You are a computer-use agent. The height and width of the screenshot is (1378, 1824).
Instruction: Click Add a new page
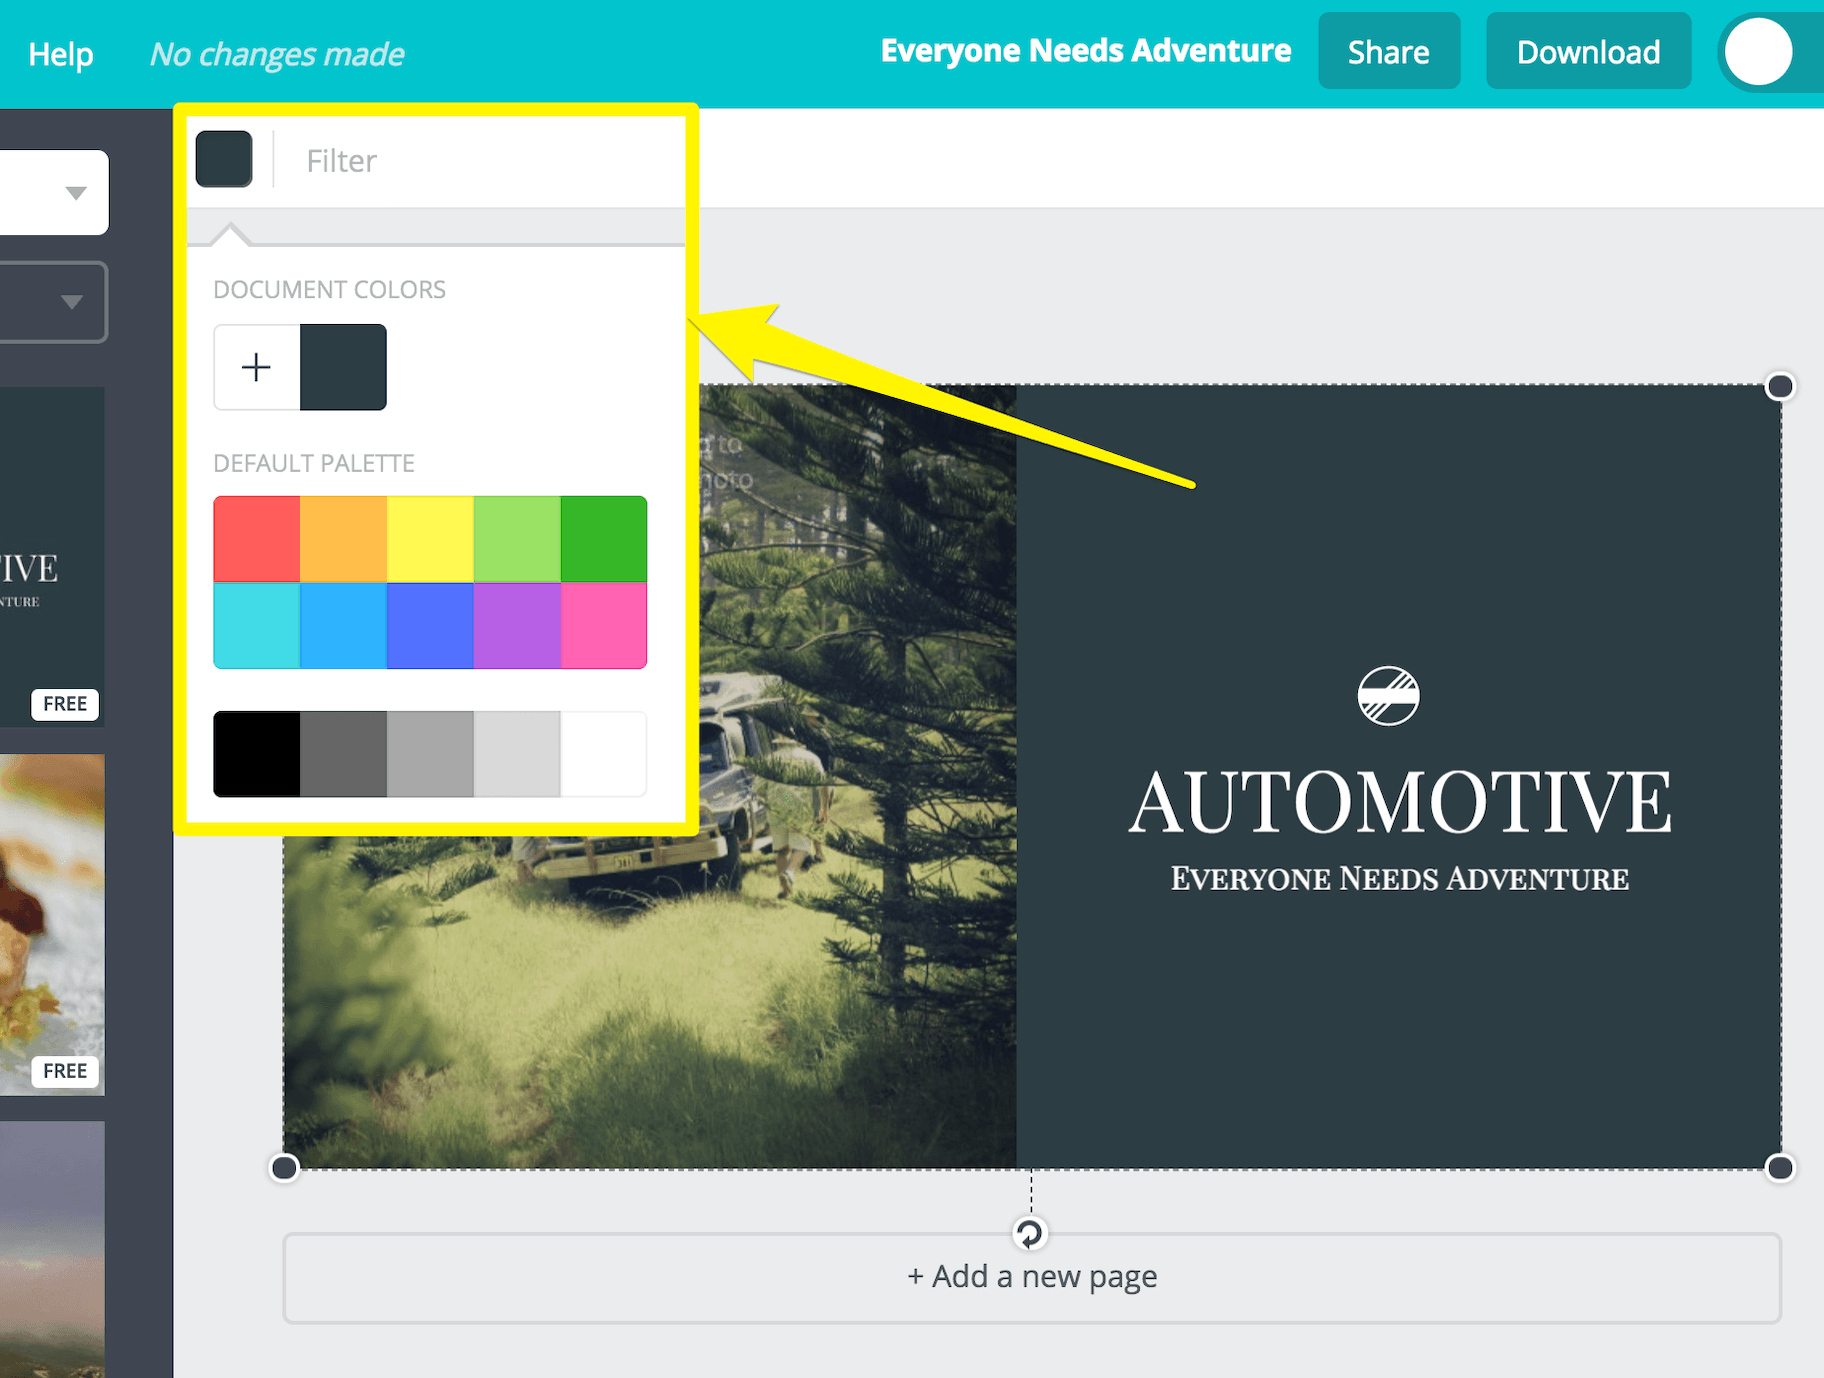pos(1031,1277)
